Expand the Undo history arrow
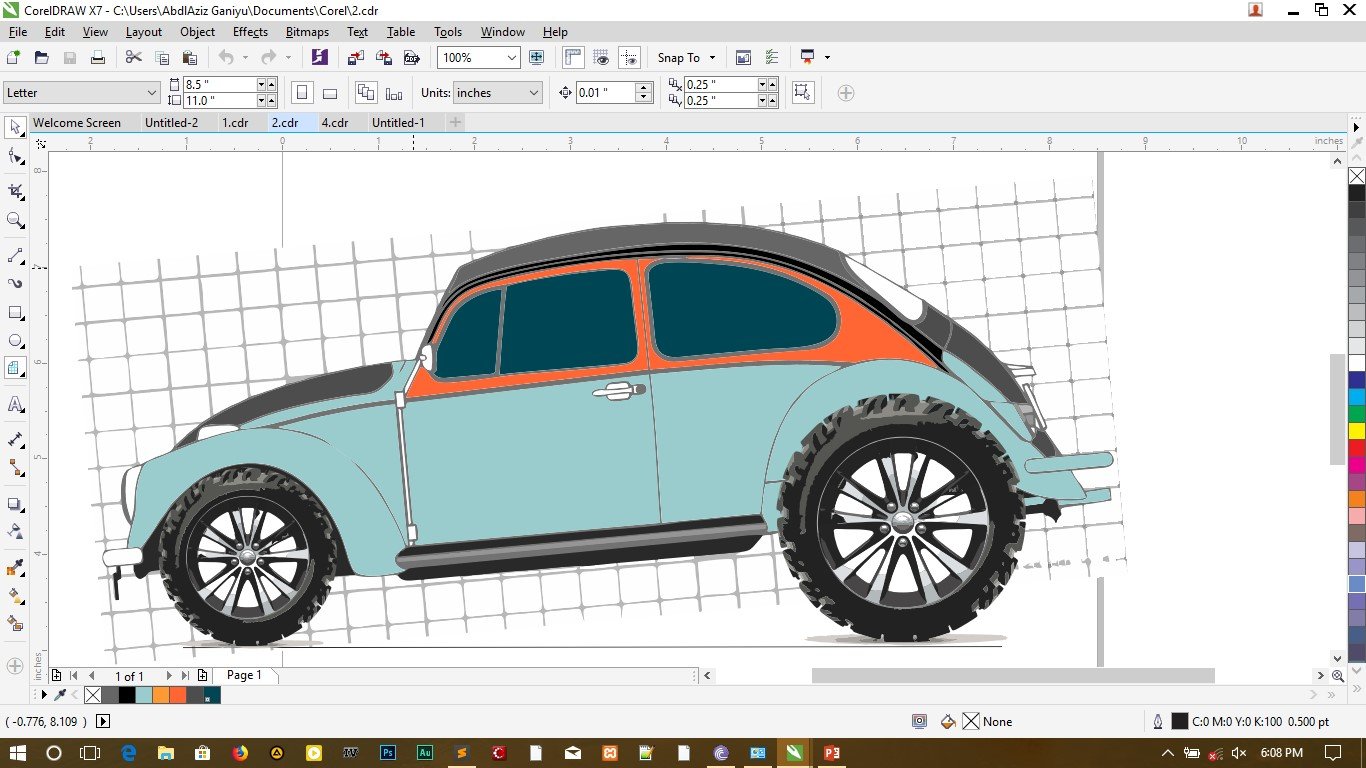The height and width of the screenshot is (768, 1366). click(245, 58)
